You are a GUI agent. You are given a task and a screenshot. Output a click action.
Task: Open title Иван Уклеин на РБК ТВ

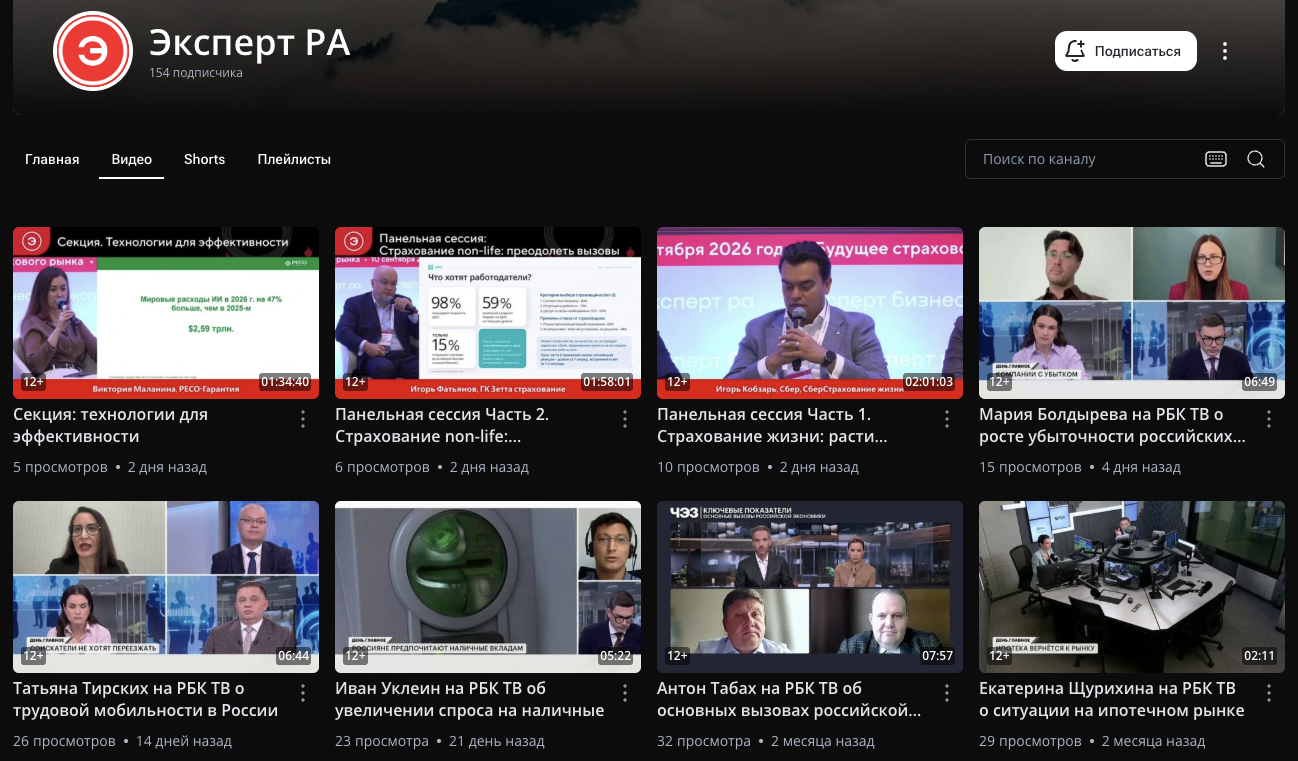(x=470, y=699)
